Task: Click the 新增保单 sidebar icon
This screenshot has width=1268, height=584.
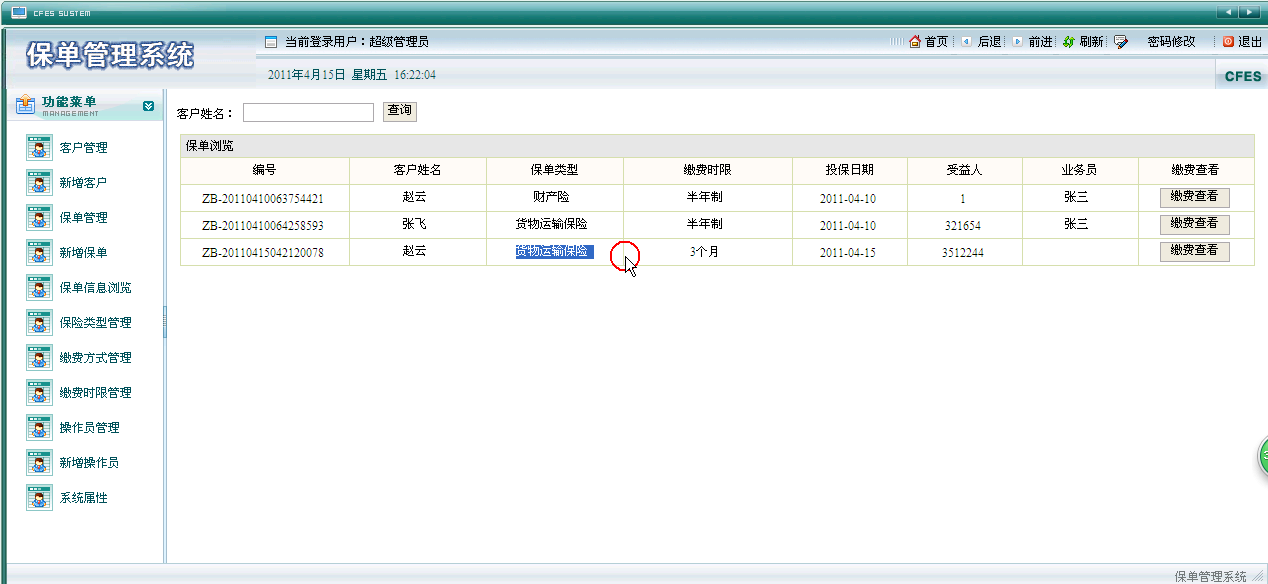Action: click(39, 253)
